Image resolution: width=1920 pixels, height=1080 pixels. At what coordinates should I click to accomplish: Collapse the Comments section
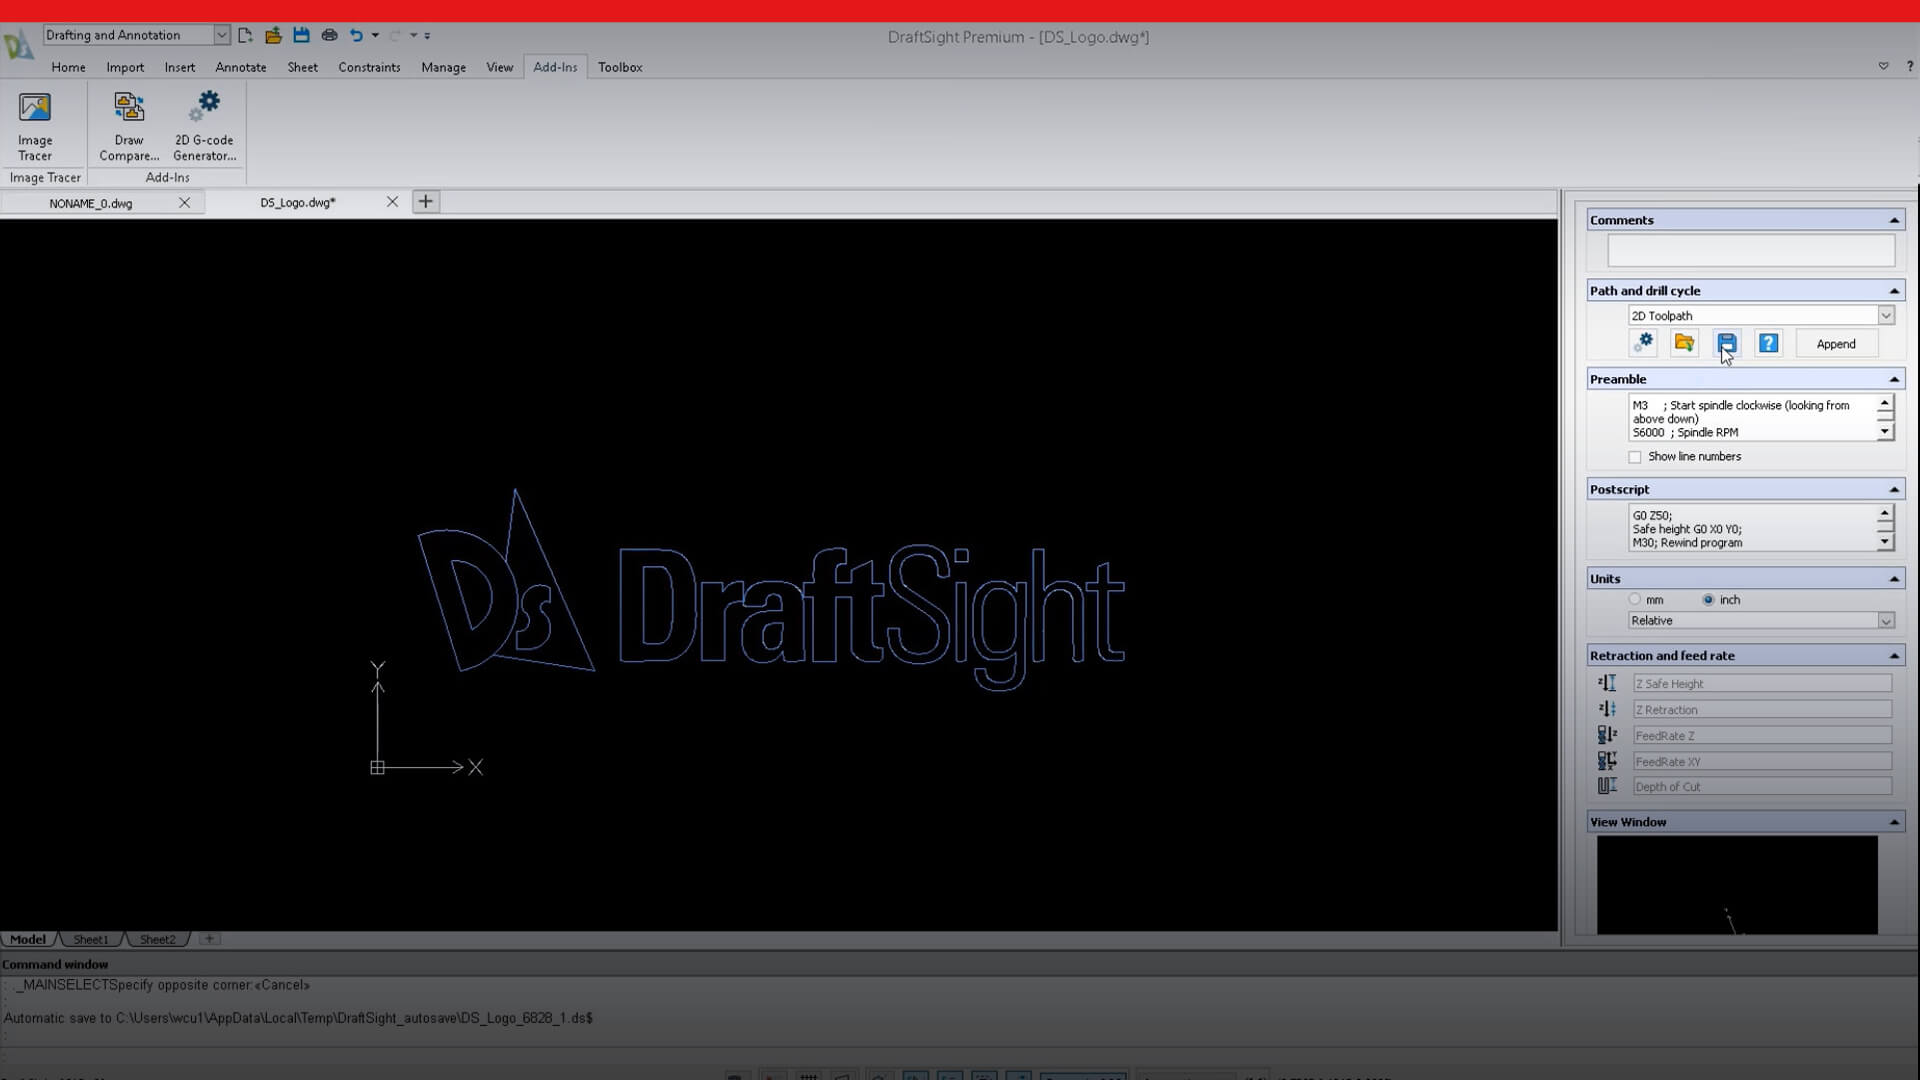[x=1894, y=220]
